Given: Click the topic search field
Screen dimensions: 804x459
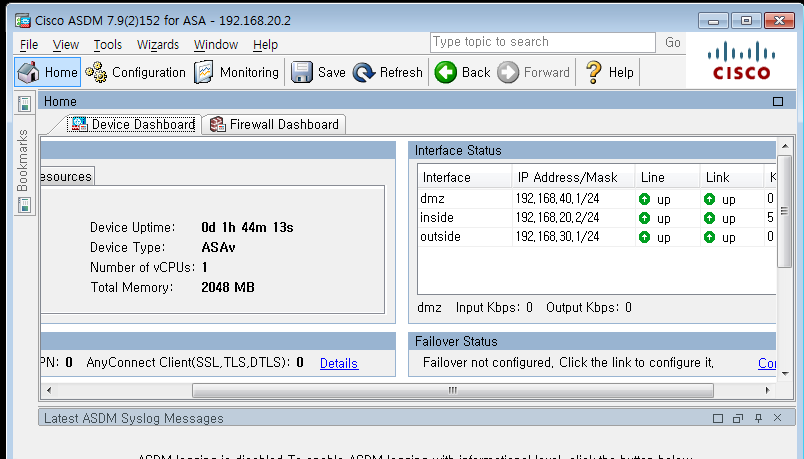Looking at the screenshot, I should (542, 42).
